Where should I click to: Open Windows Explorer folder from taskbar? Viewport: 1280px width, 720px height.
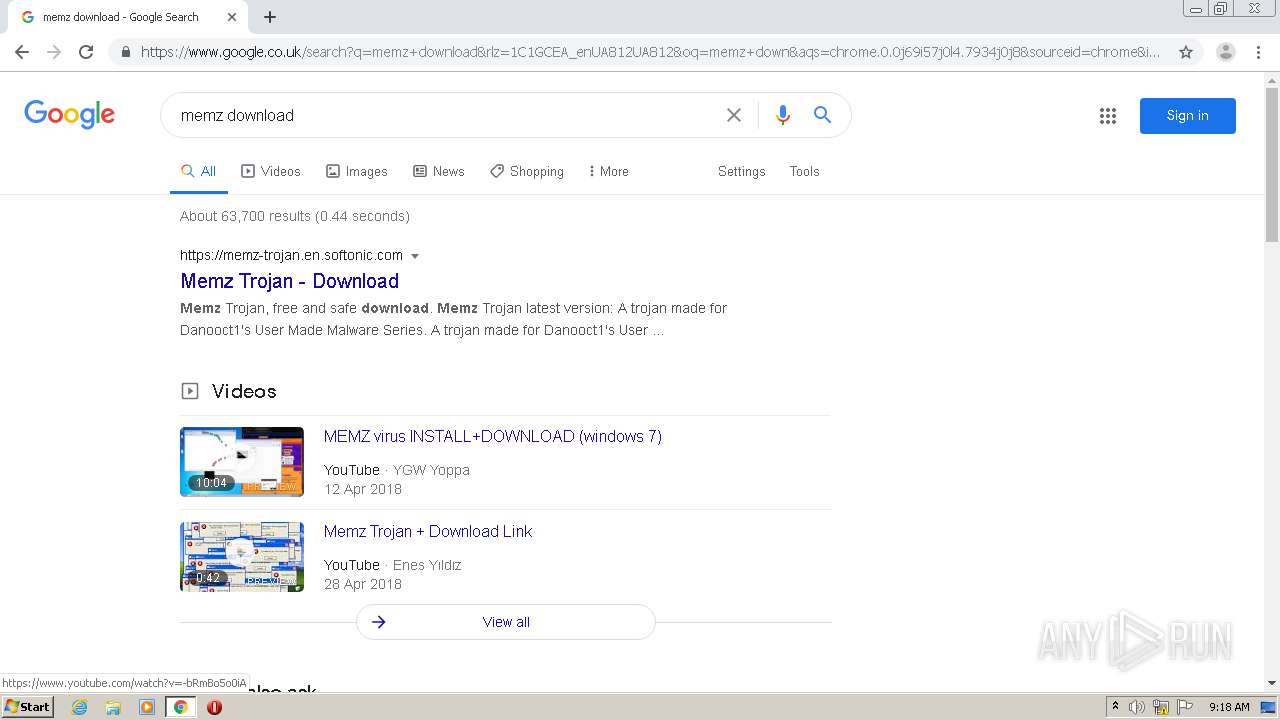pyautogui.click(x=113, y=707)
